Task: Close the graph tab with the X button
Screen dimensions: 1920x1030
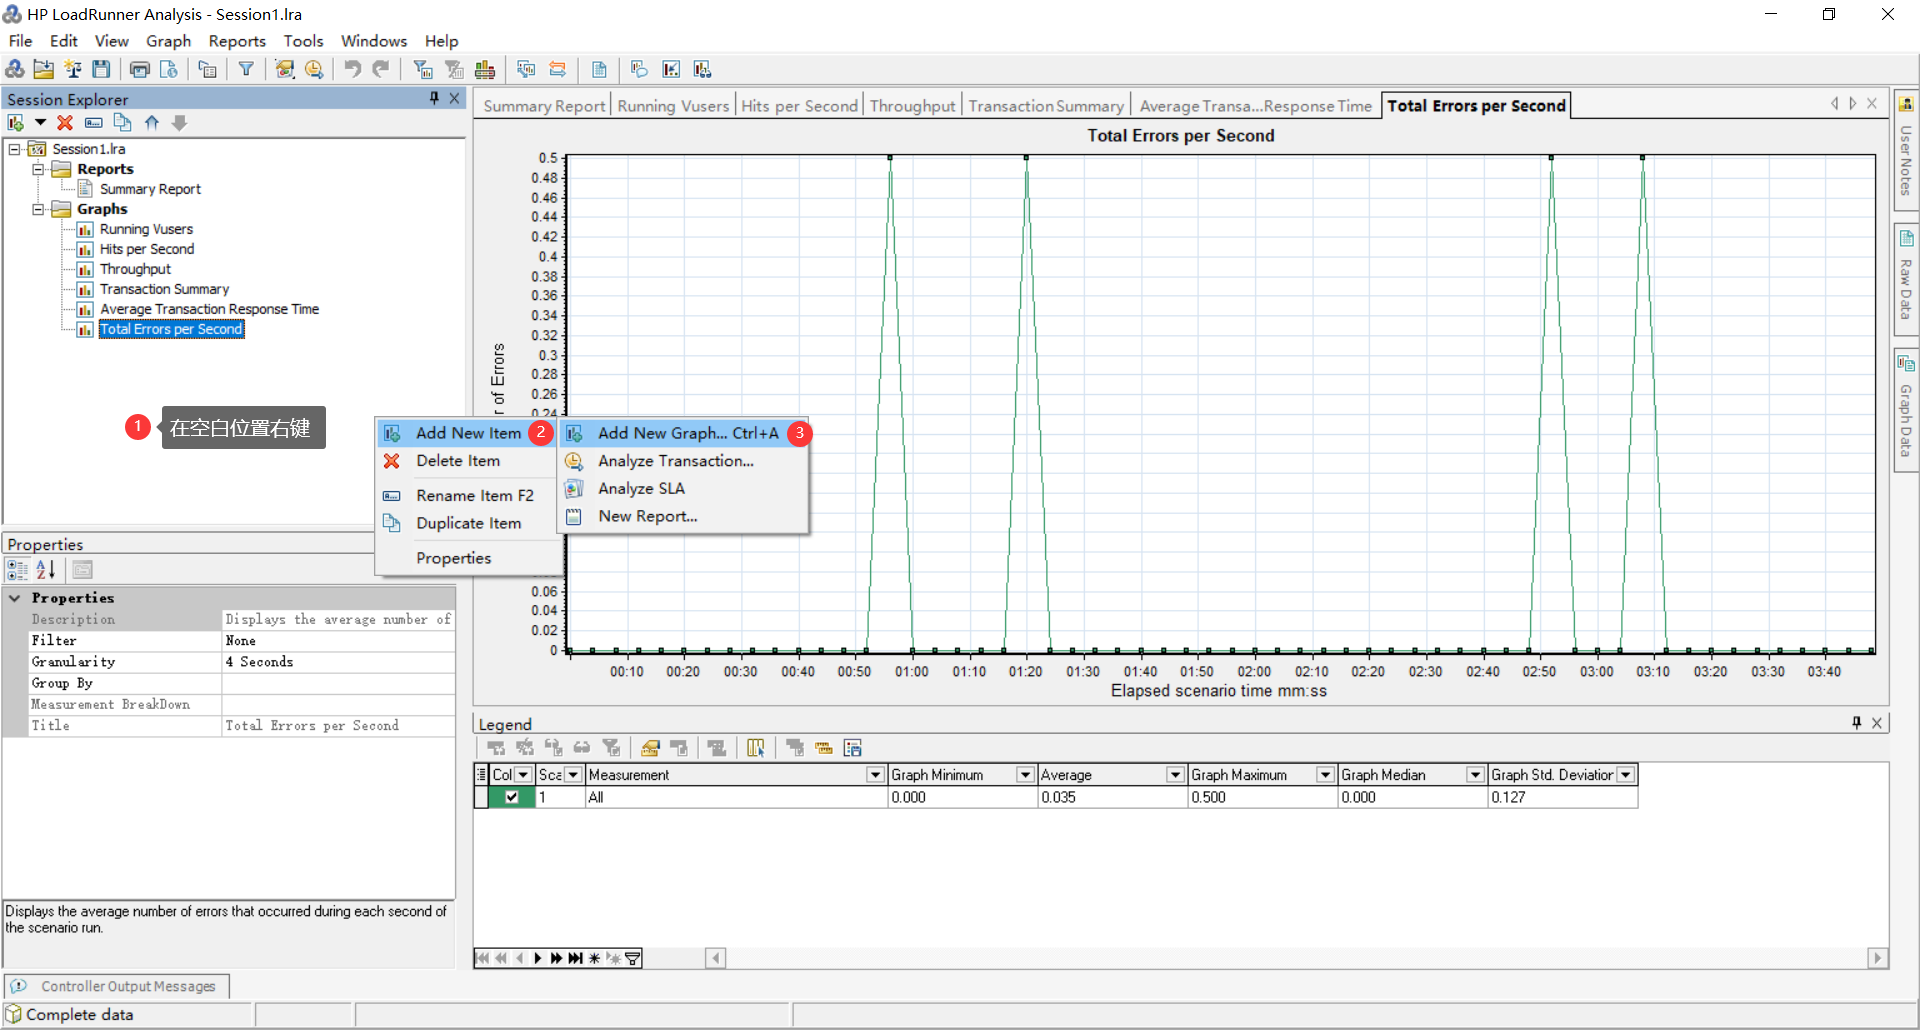Action: 1872,103
